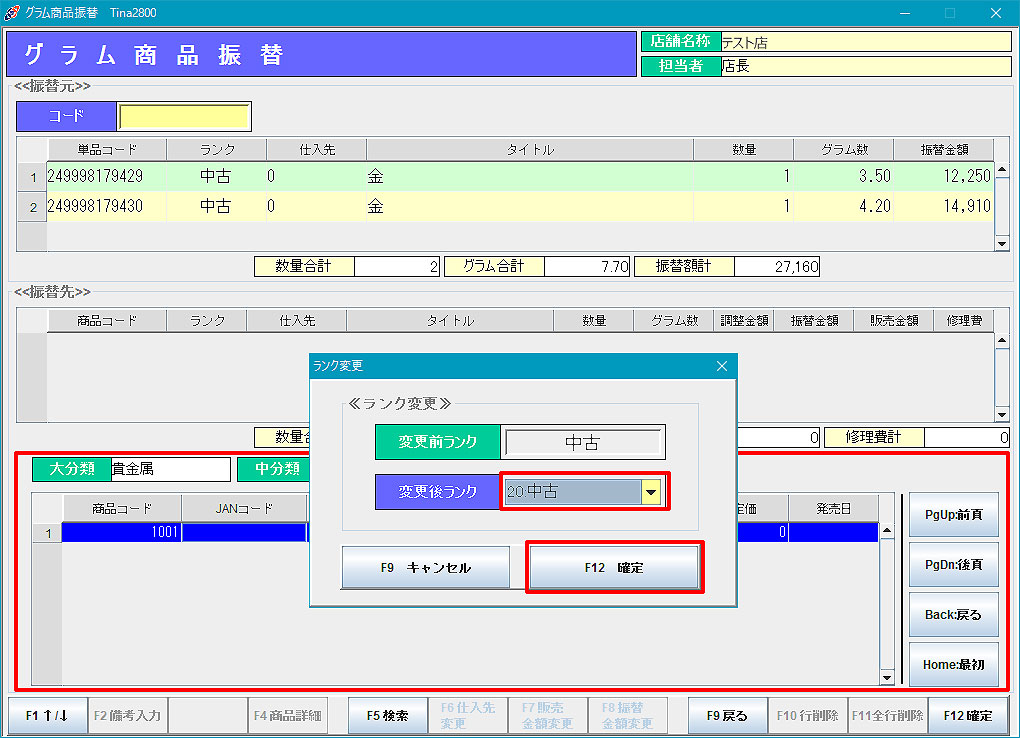1020x738 pixels.
Task: Click the F5 検索 button
Action: 387,716
